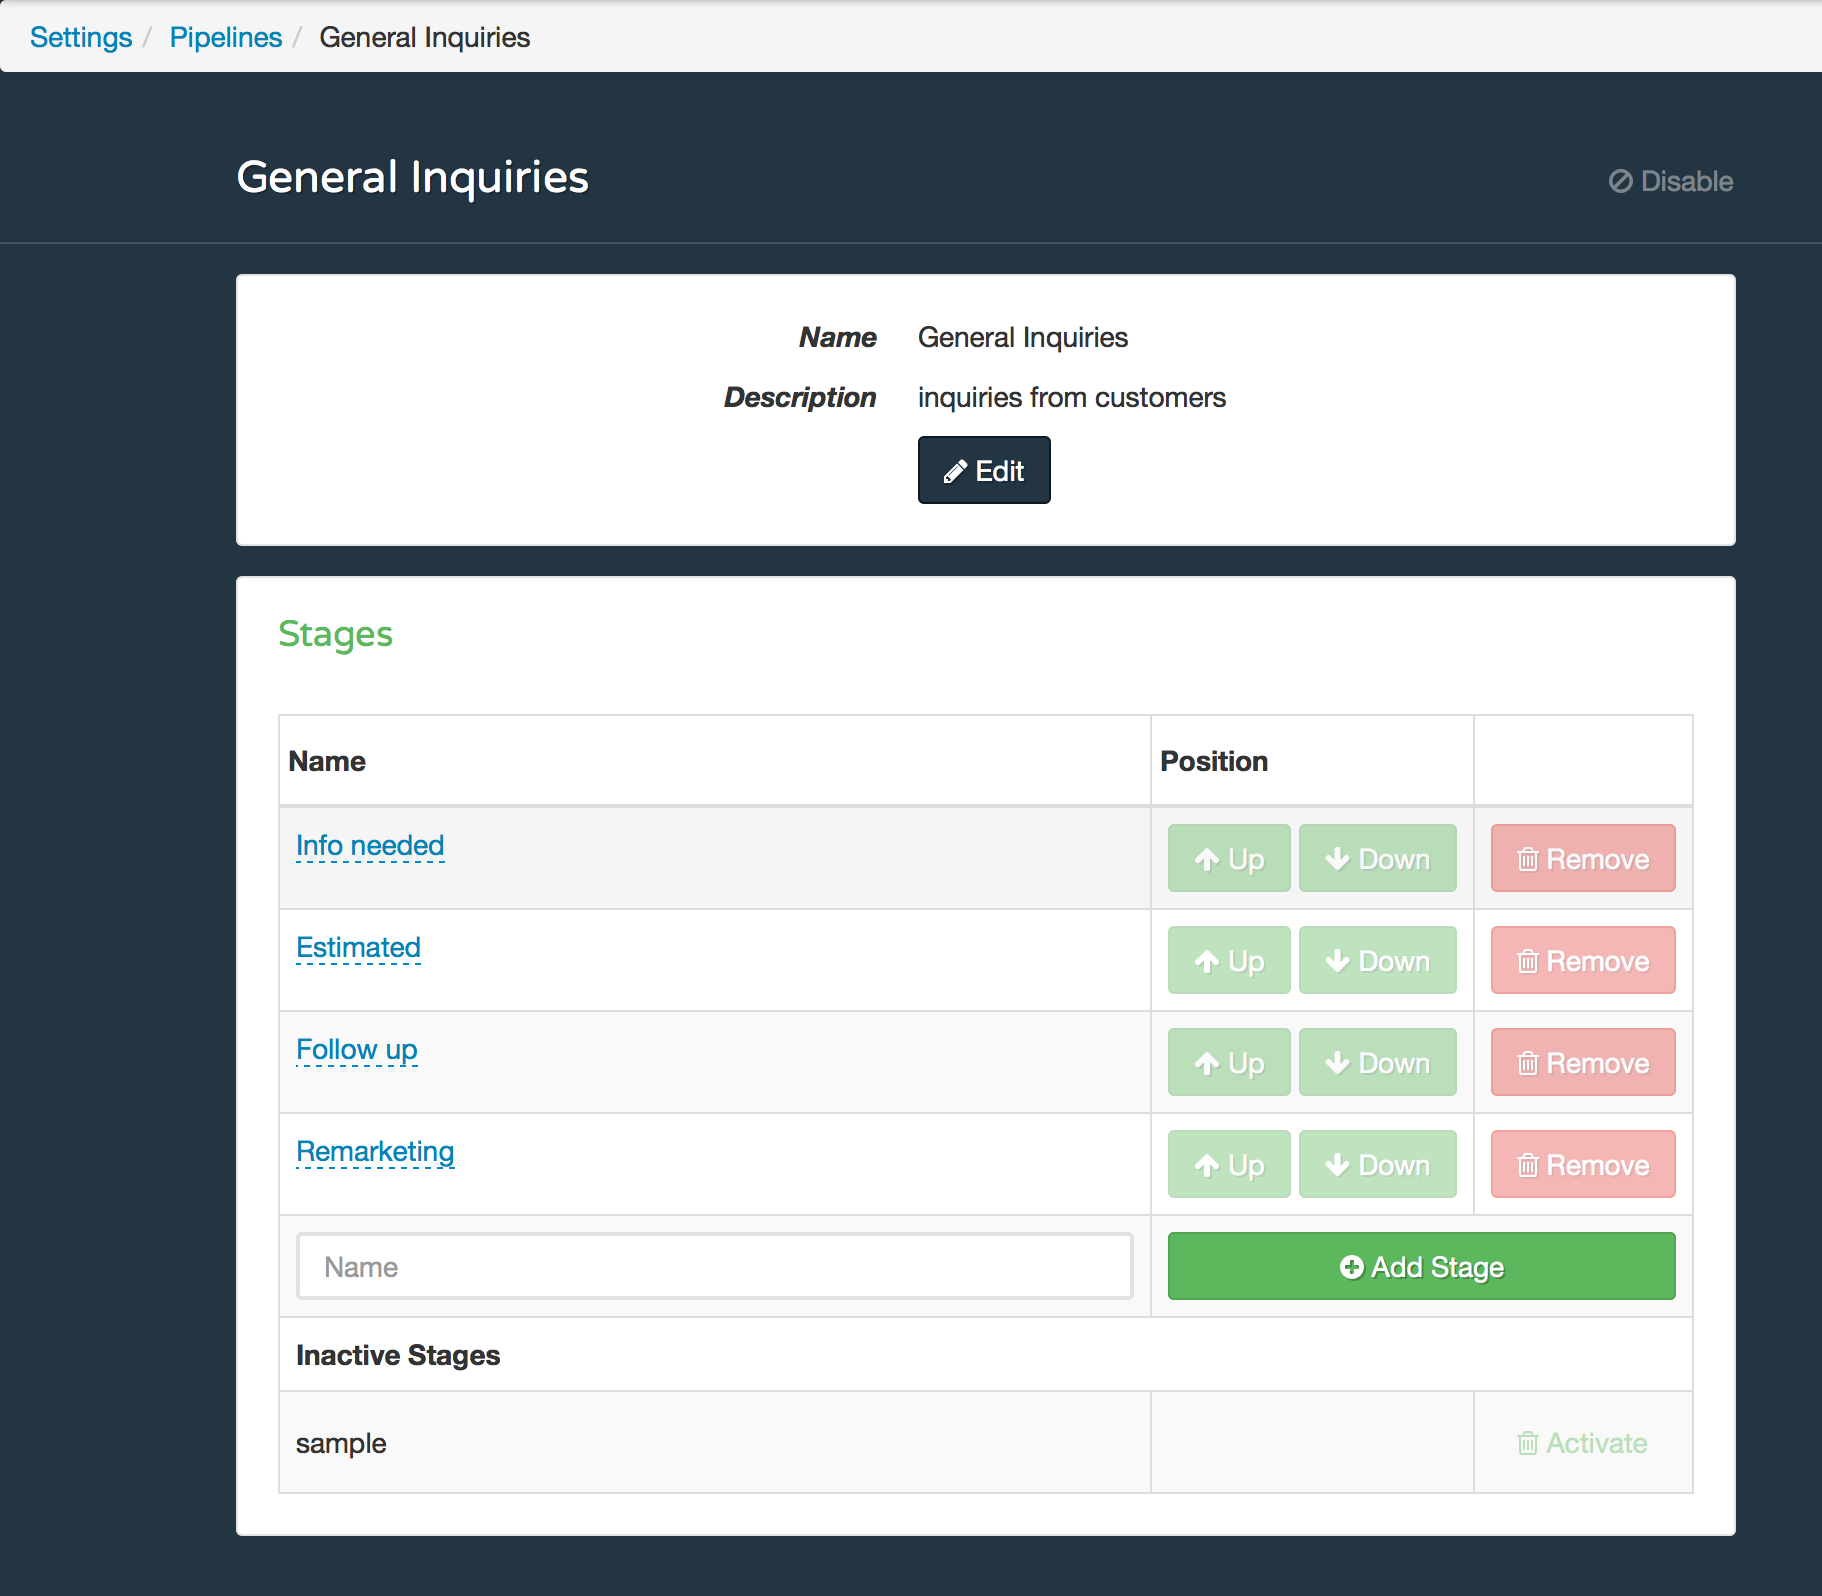Move Estimated stage up
Image resolution: width=1822 pixels, height=1596 pixels.
(1229, 960)
